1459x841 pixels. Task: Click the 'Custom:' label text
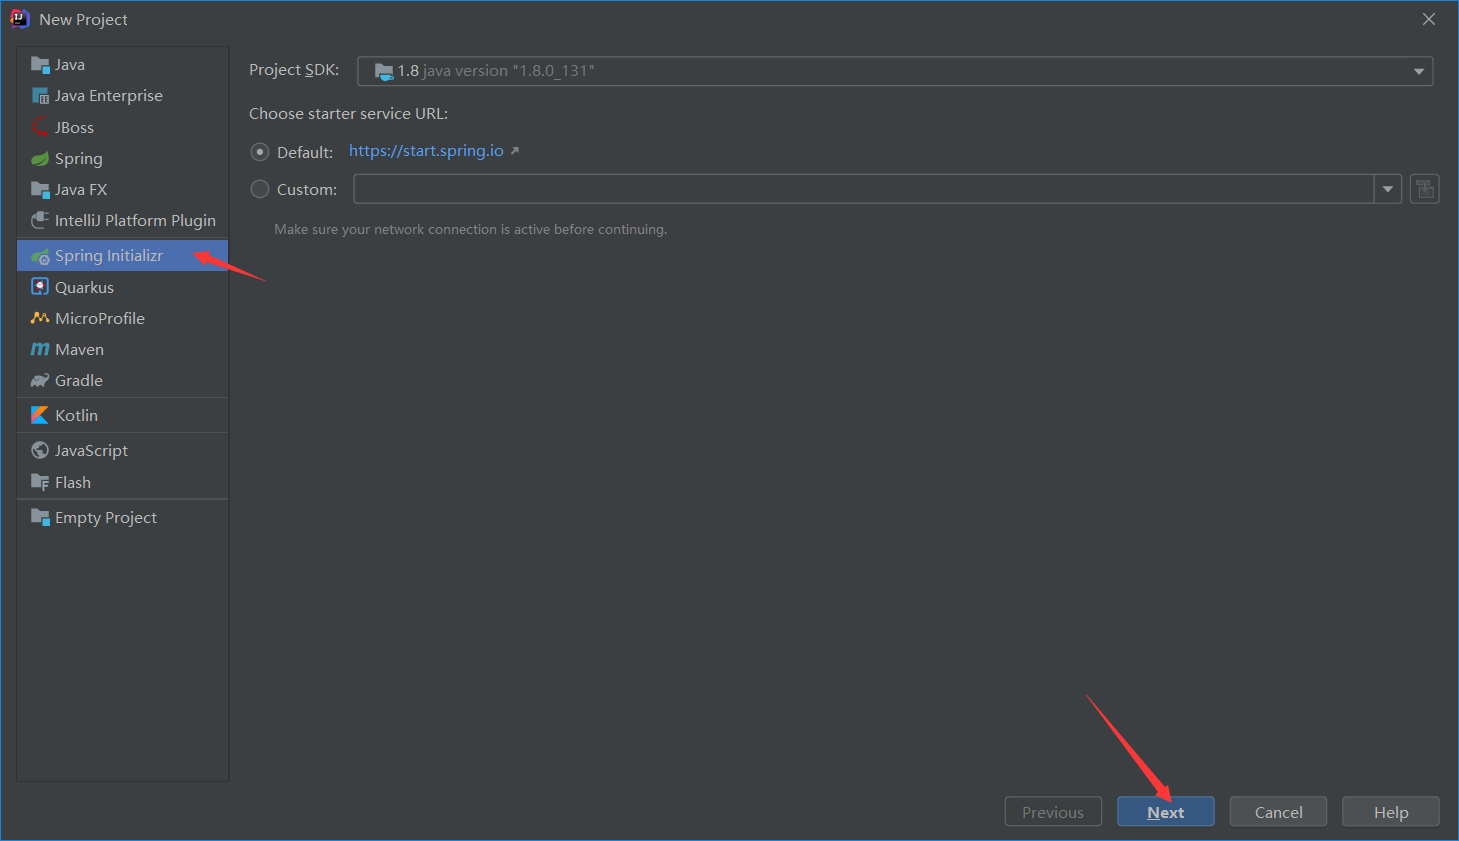coord(307,189)
